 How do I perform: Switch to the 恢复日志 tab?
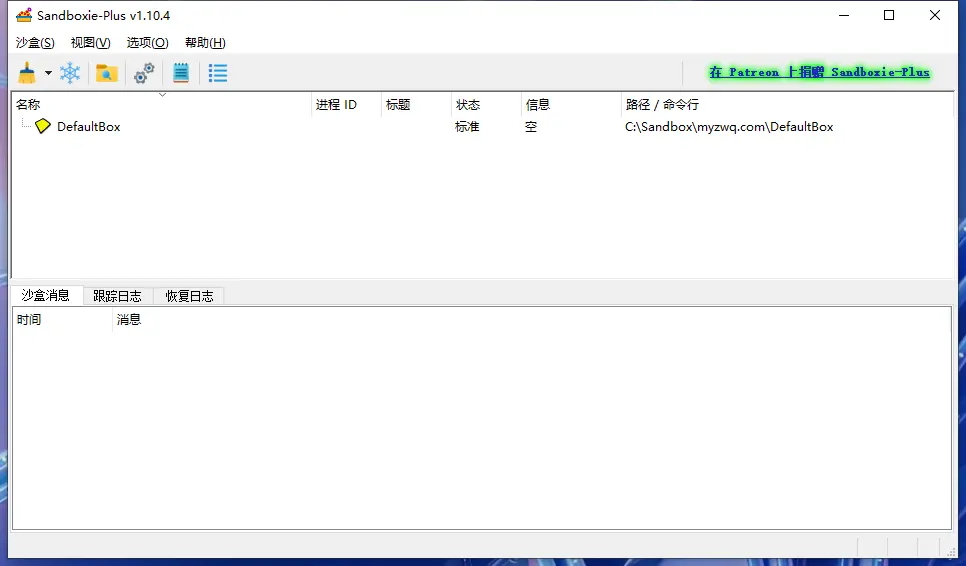tap(189, 296)
